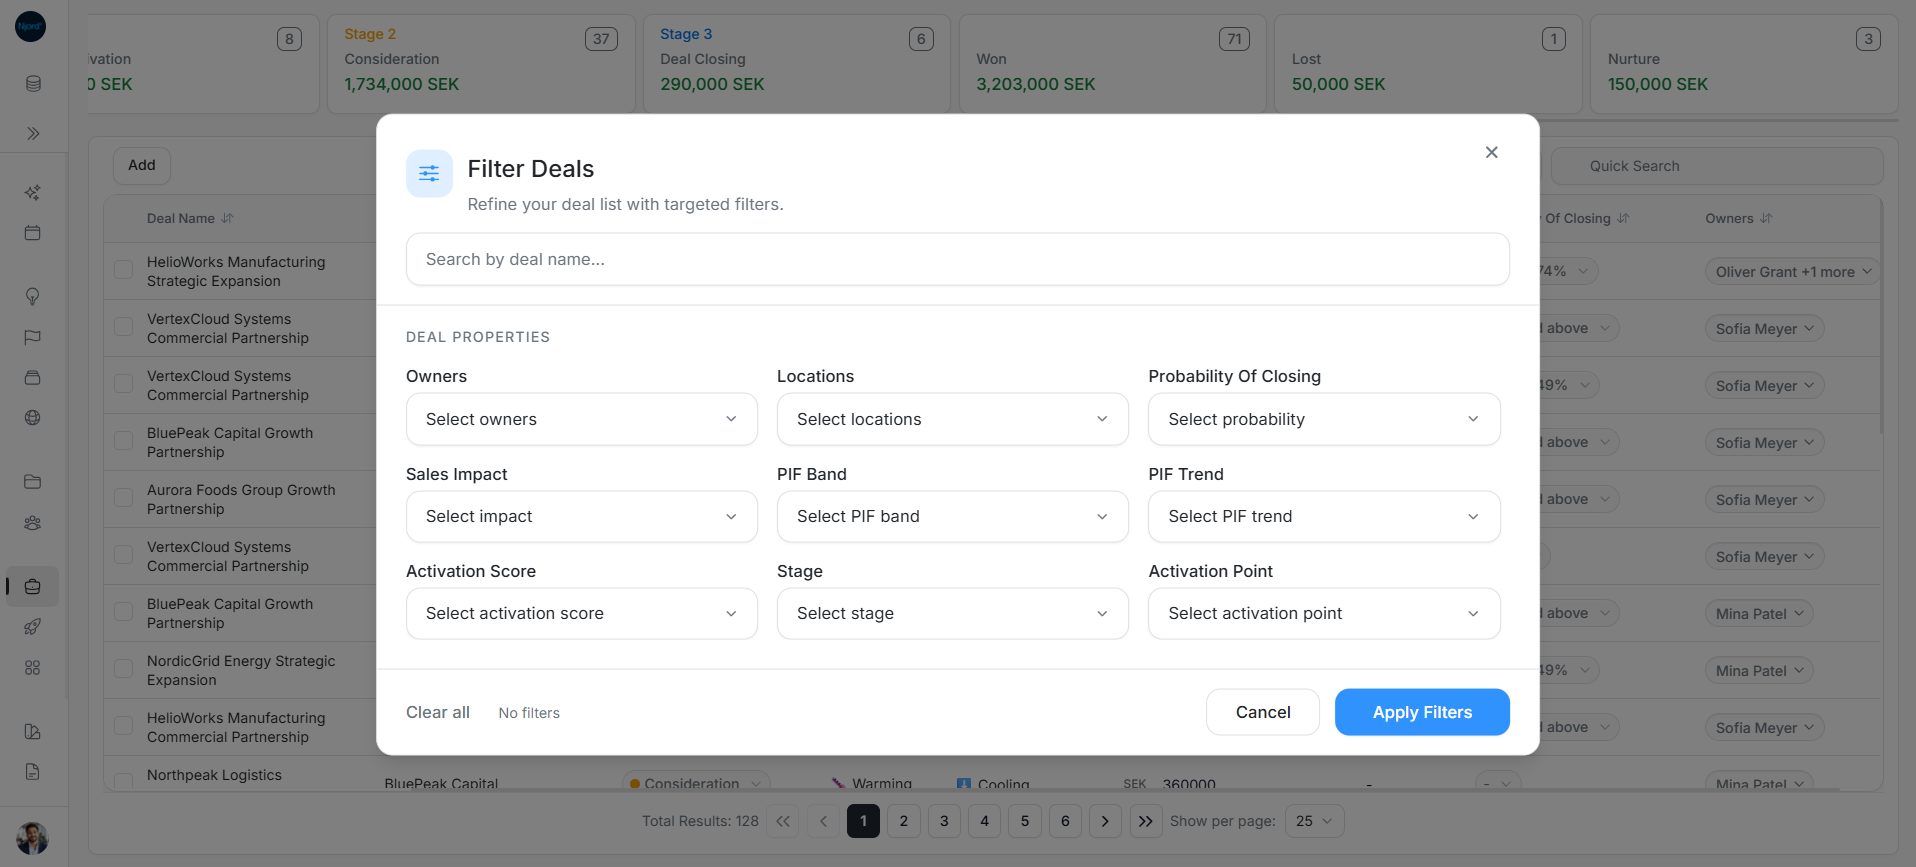Open the four-squares grid icon in sidebar
Viewport: 1916px width, 867px height.
pyautogui.click(x=33, y=668)
